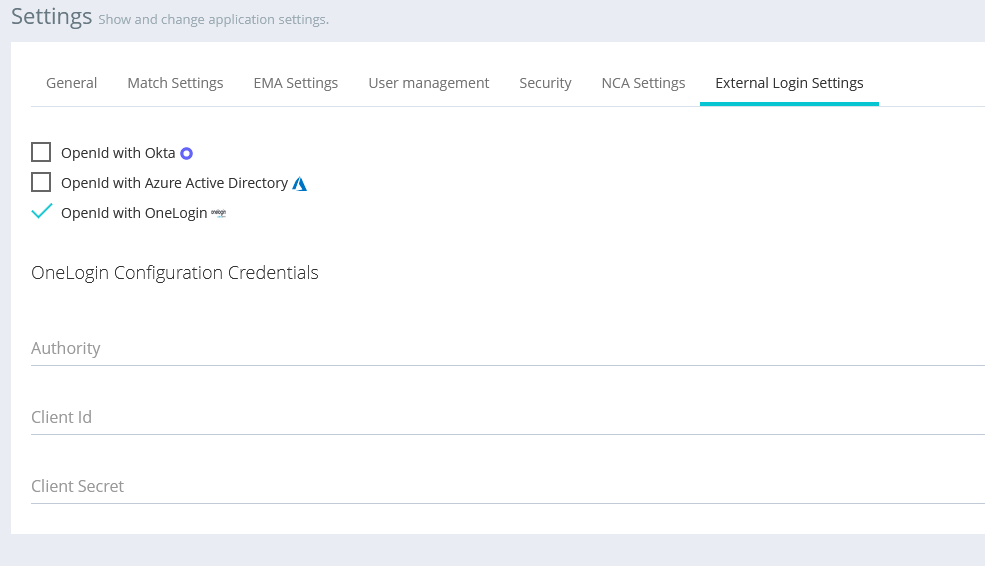This screenshot has height=566, width=985.
Task: Click the OneLogin logo icon
Action: (219, 213)
